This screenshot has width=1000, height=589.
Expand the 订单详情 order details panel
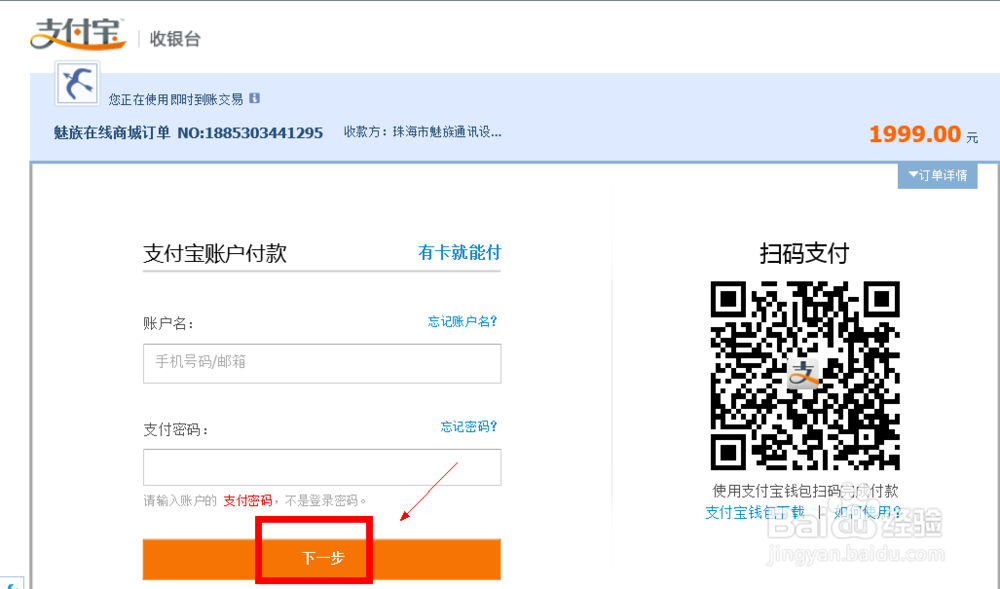tap(937, 175)
